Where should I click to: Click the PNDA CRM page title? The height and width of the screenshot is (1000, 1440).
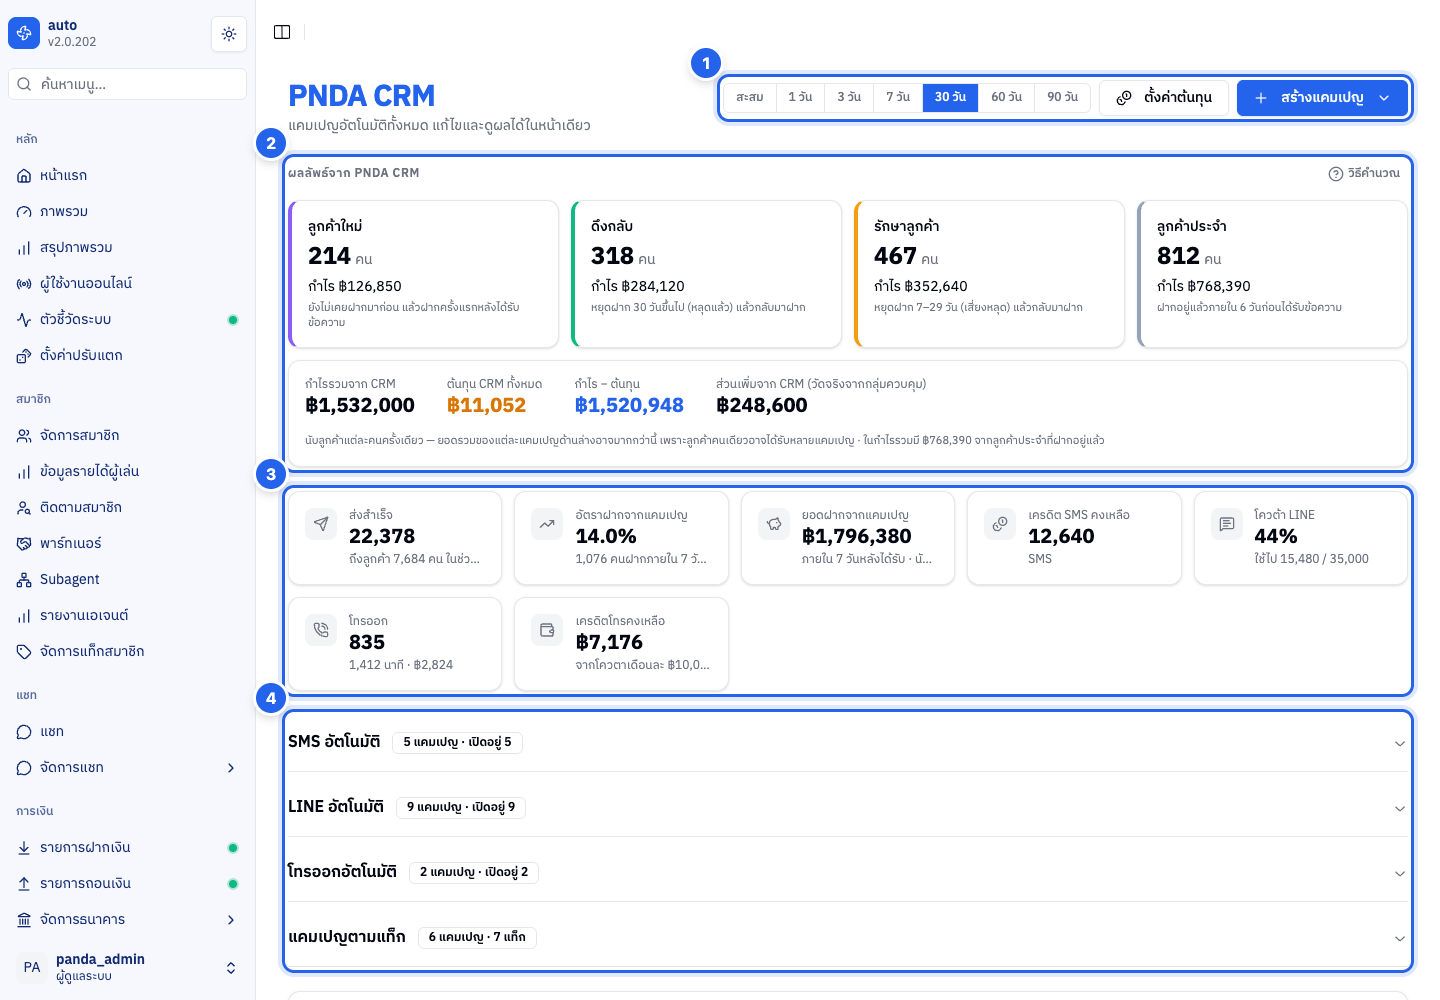pyautogui.click(x=362, y=96)
